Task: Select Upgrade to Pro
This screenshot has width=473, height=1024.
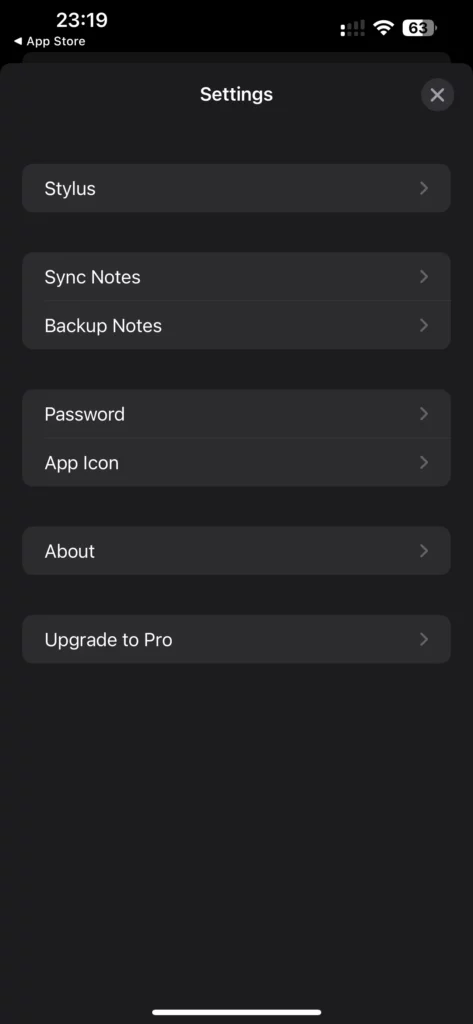Action: coord(236,639)
